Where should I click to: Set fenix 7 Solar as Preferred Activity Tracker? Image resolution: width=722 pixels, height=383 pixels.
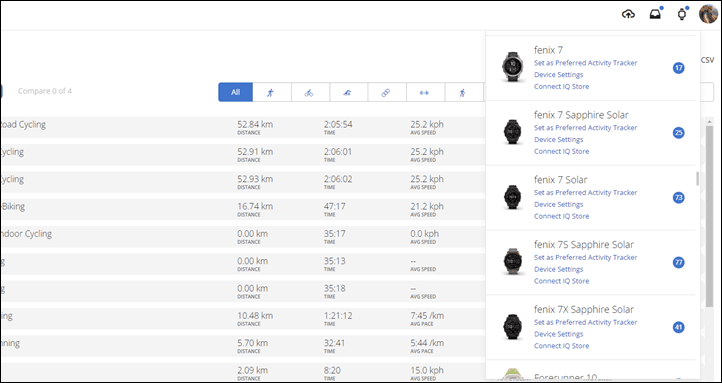(585, 192)
